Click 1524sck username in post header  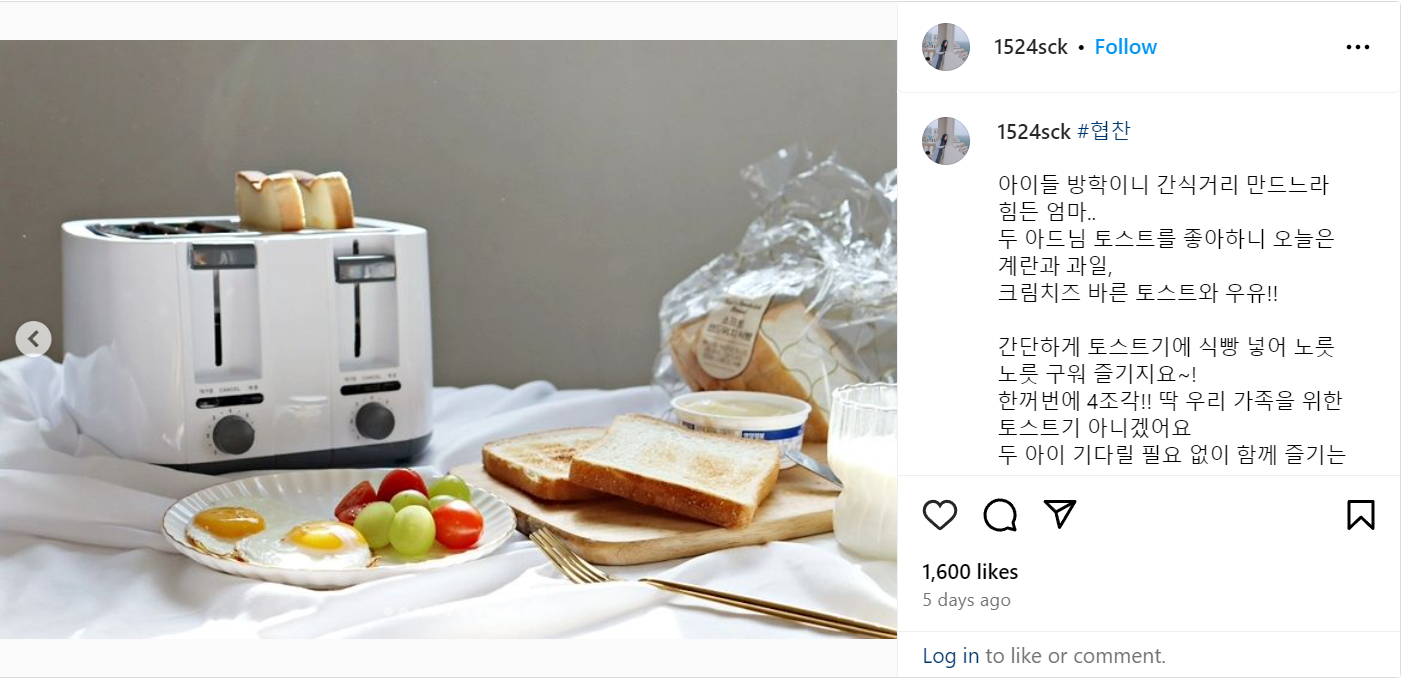(x=1030, y=47)
